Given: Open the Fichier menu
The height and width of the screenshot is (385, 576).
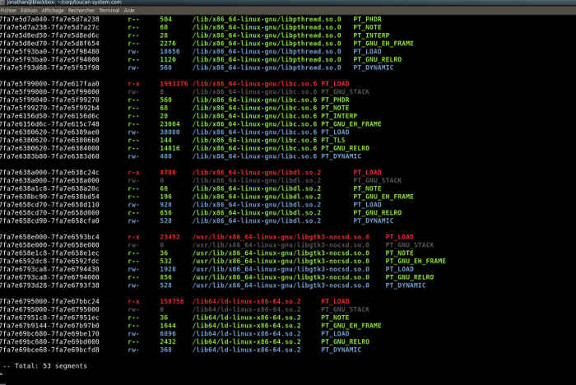Looking at the screenshot, I should click(8, 10).
